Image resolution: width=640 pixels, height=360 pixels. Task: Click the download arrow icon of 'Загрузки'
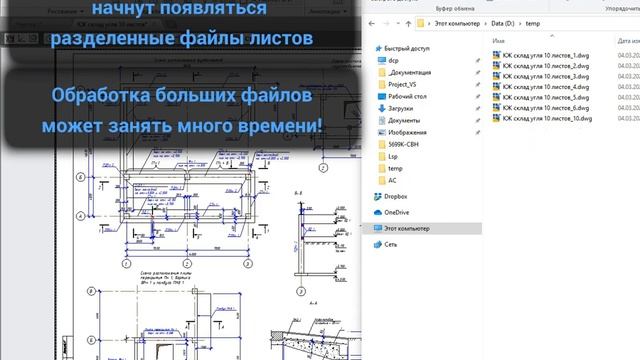pyautogui.click(x=382, y=109)
